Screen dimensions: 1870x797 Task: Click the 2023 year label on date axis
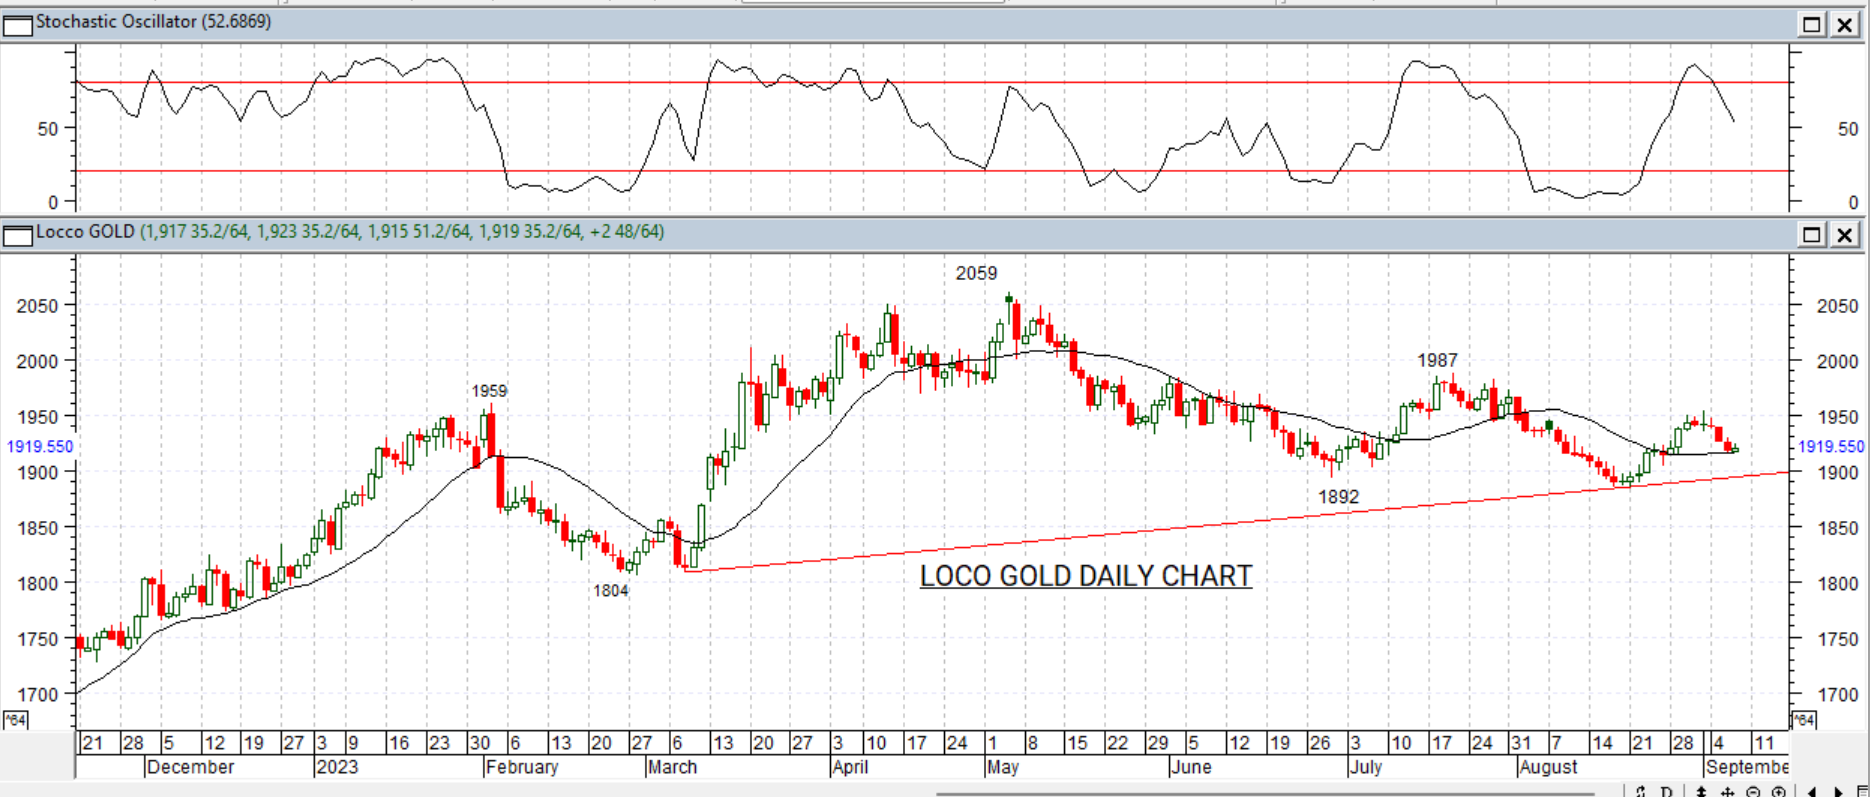(x=336, y=767)
